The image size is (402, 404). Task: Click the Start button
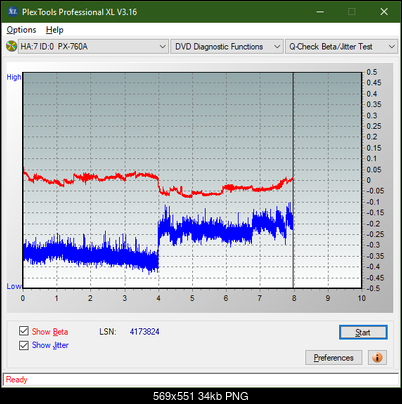point(363,332)
